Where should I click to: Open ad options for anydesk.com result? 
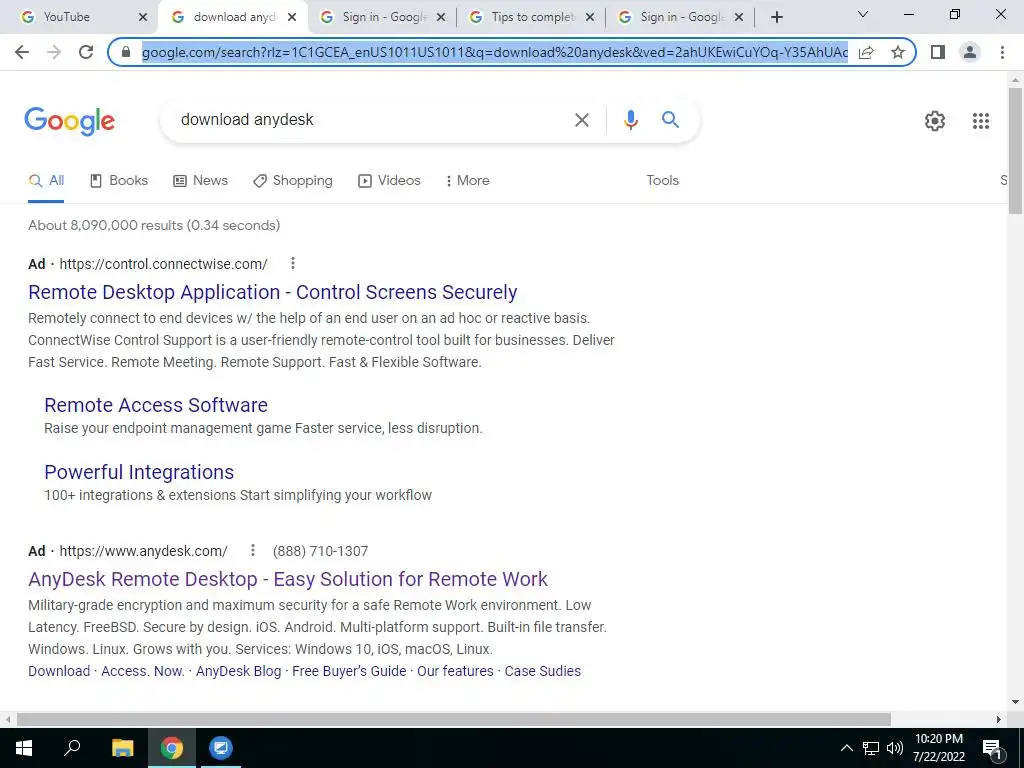coord(253,551)
